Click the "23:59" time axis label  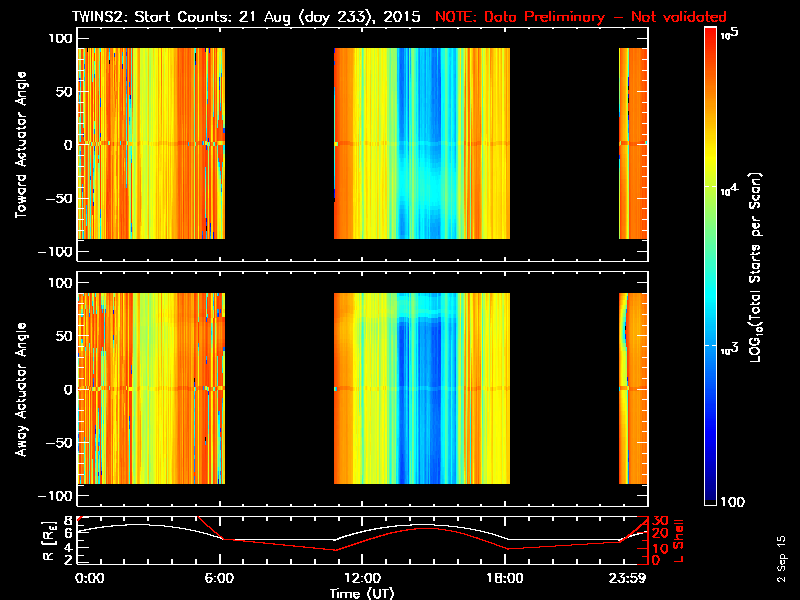[x=628, y=579]
